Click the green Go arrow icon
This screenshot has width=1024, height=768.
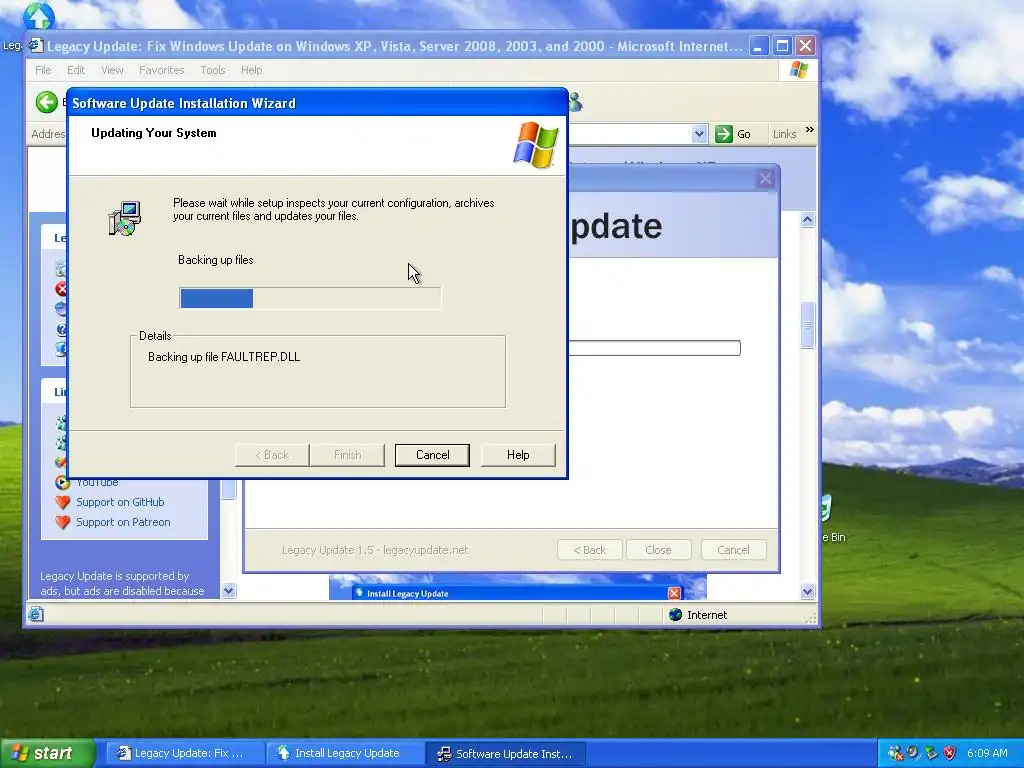724,134
